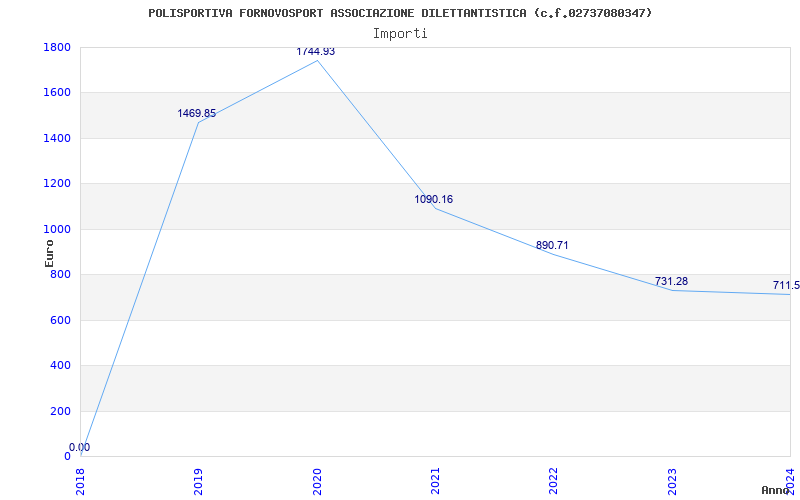
Task: Click the 200 Euro axis tick
Action: pyautogui.click(x=60, y=411)
